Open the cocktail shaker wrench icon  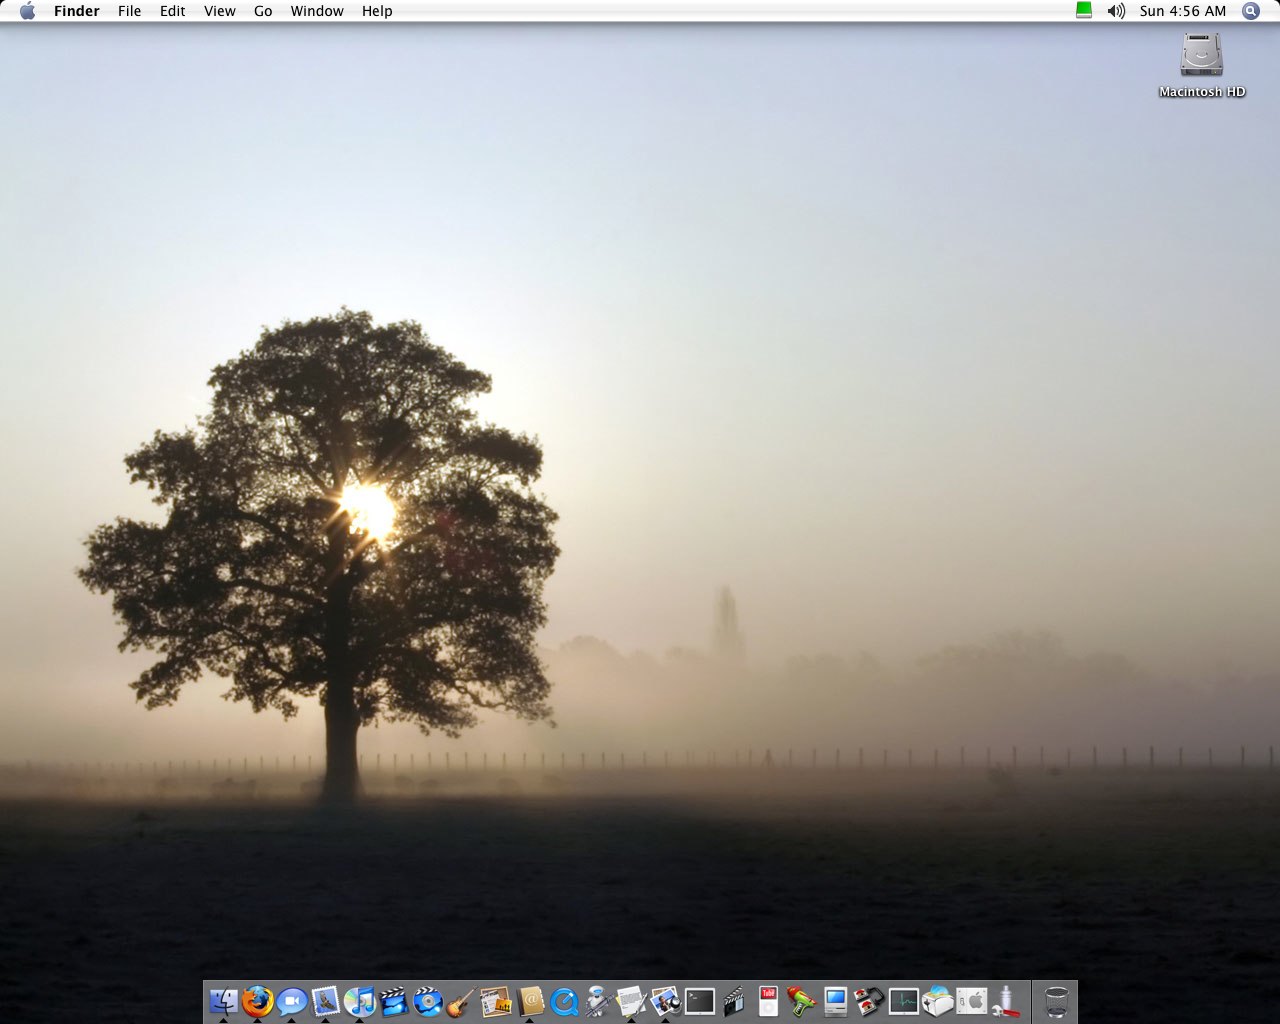click(1005, 1001)
